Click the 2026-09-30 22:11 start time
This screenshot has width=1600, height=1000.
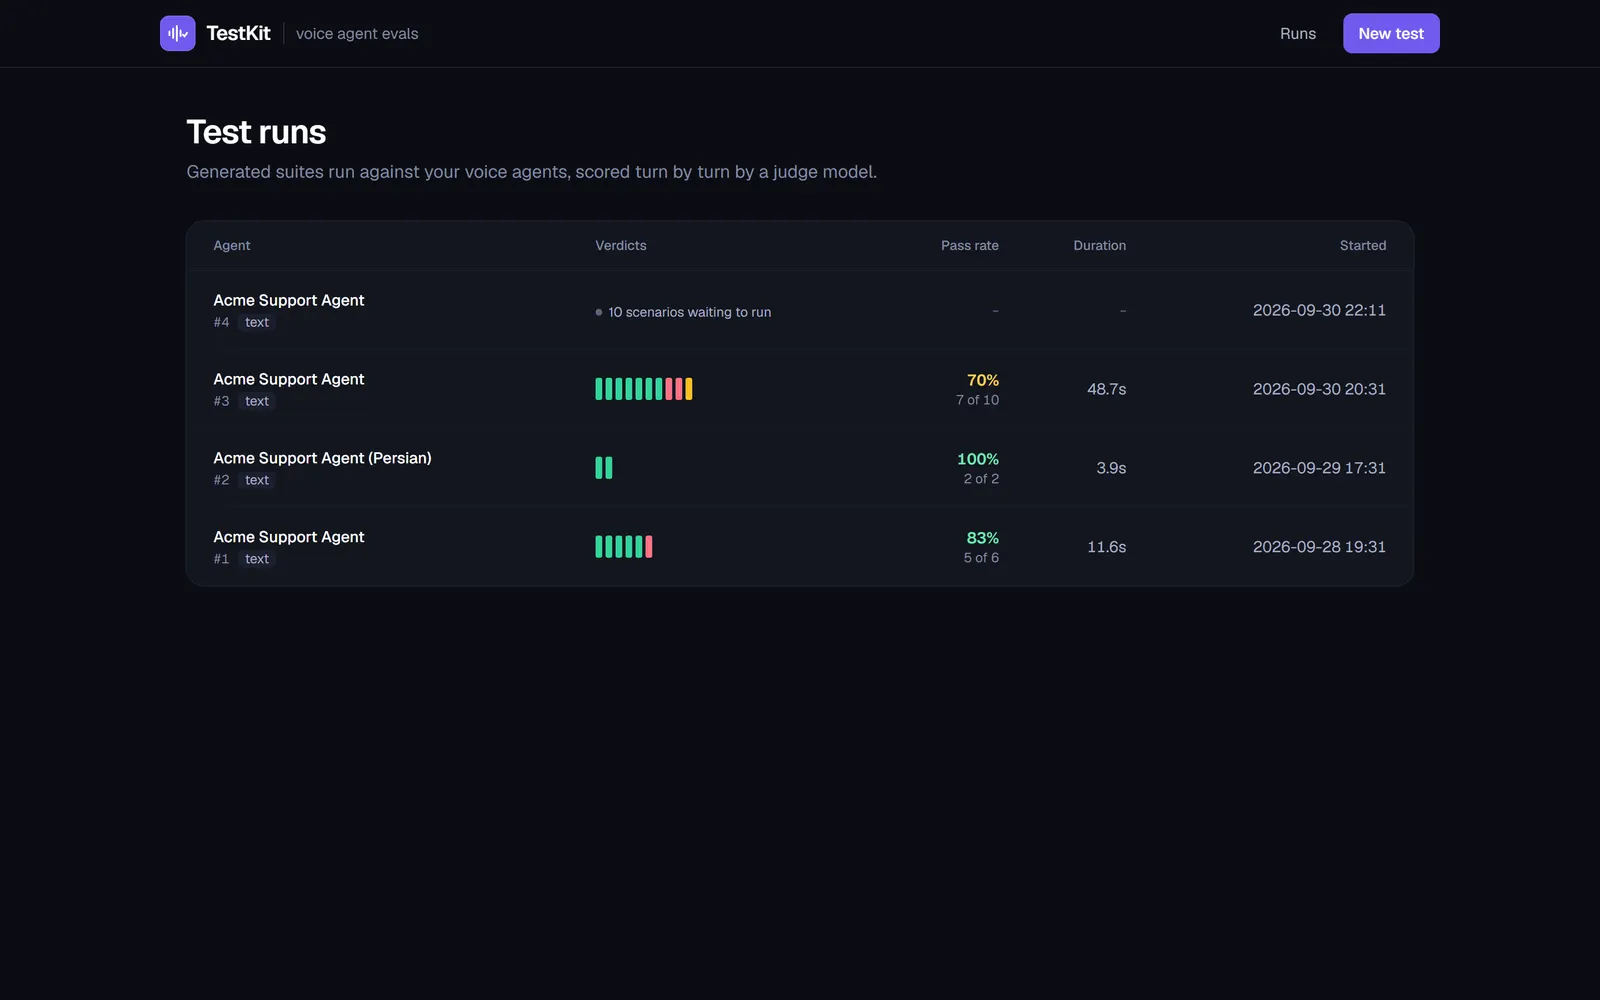click(x=1319, y=310)
